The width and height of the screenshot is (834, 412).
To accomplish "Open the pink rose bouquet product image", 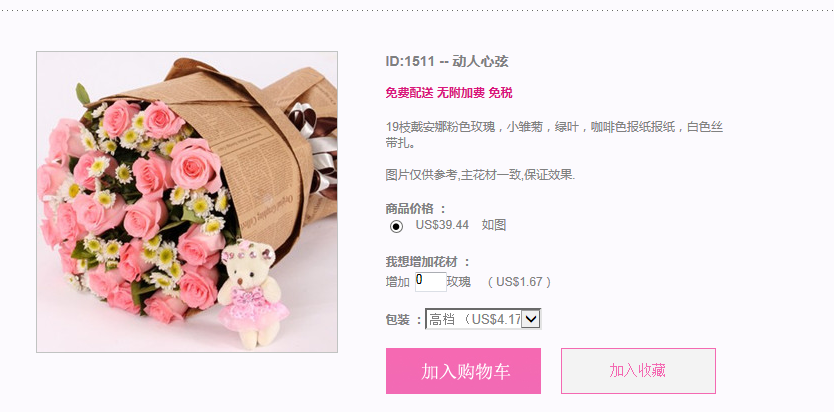I will (187, 202).
